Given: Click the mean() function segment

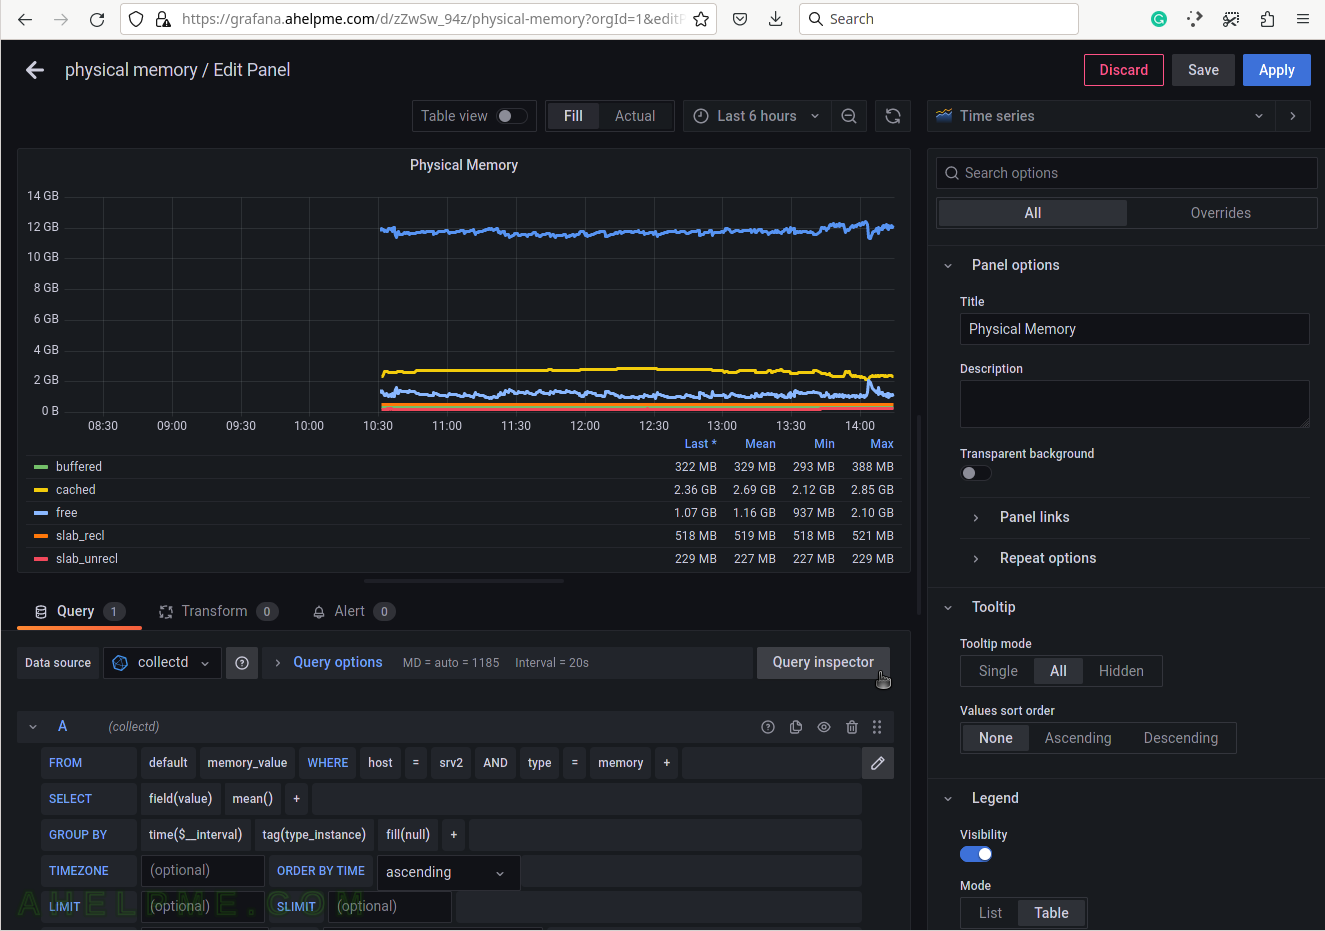Looking at the screenshot, I should [253, 799].
